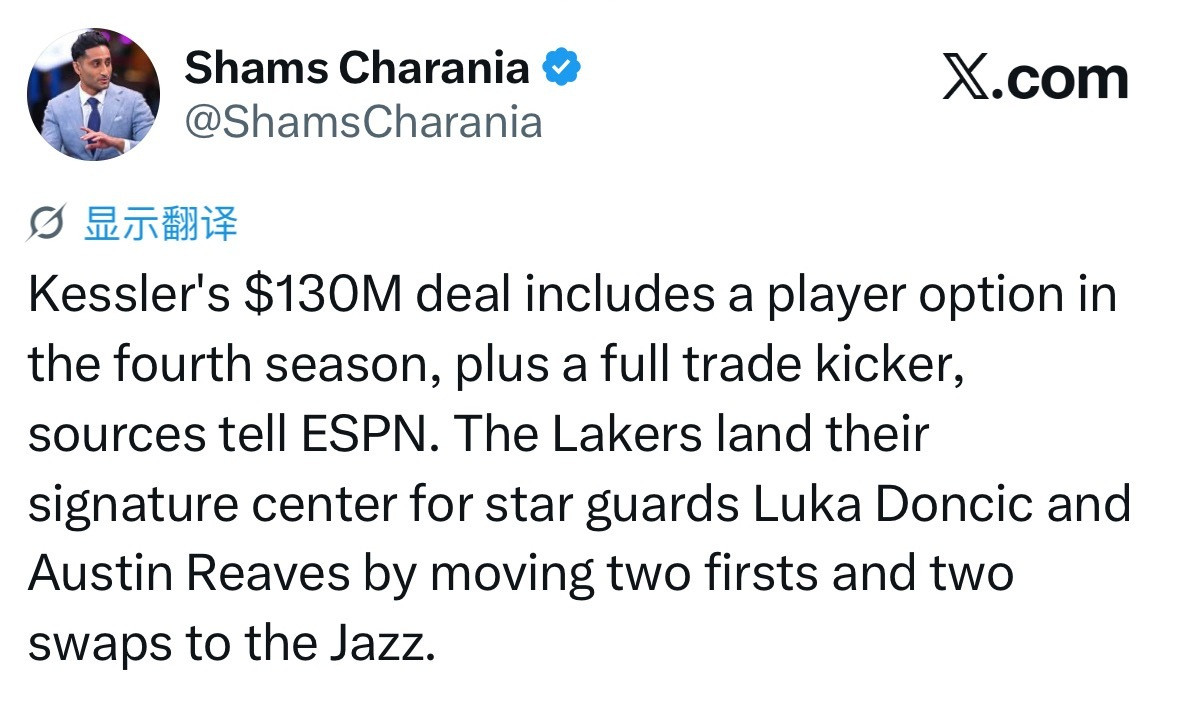Click the word "ESPN" in the post

363,435
